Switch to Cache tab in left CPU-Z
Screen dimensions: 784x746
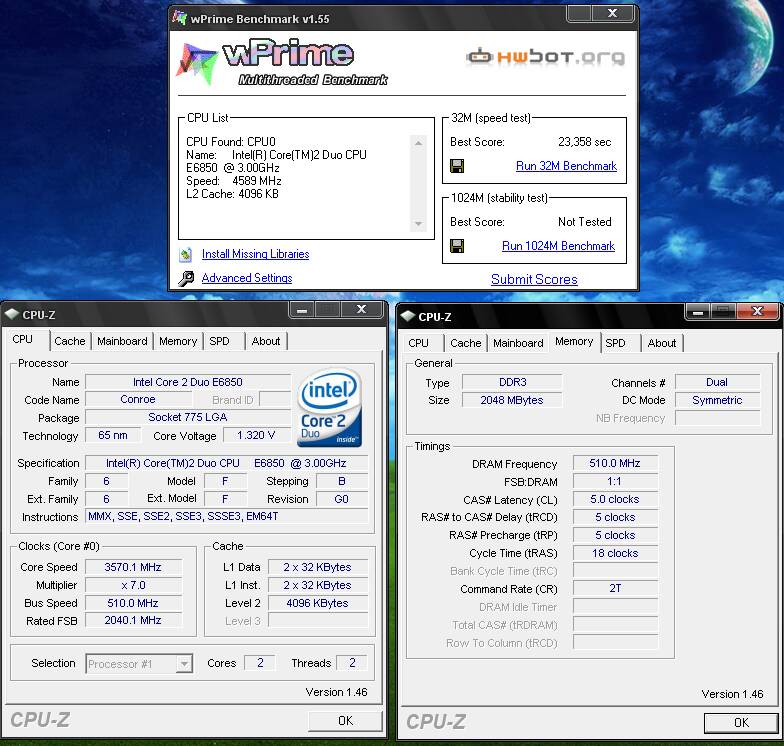click(70, 341)
